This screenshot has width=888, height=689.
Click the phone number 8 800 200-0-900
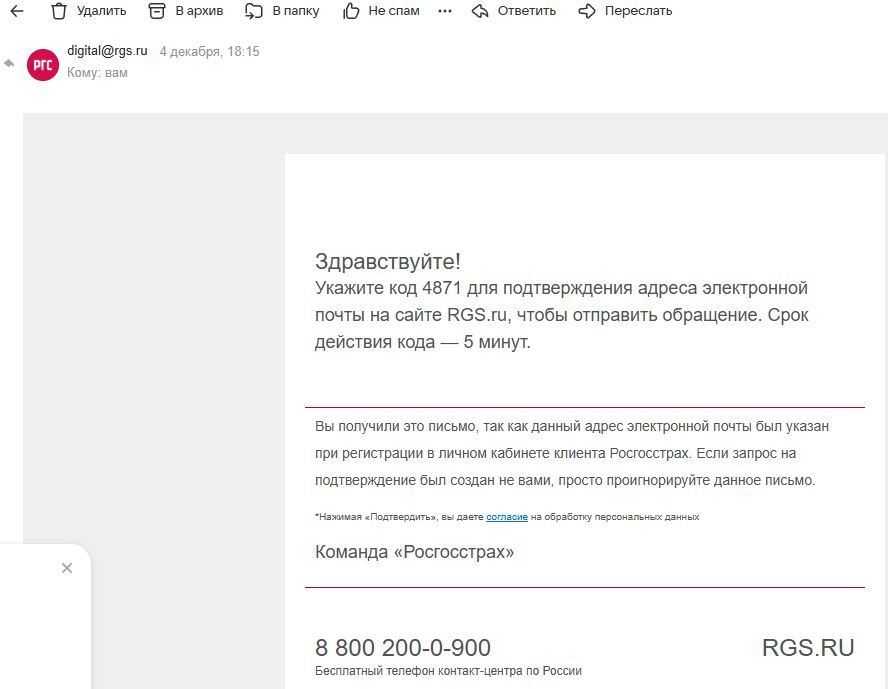[x=403, y=648]
